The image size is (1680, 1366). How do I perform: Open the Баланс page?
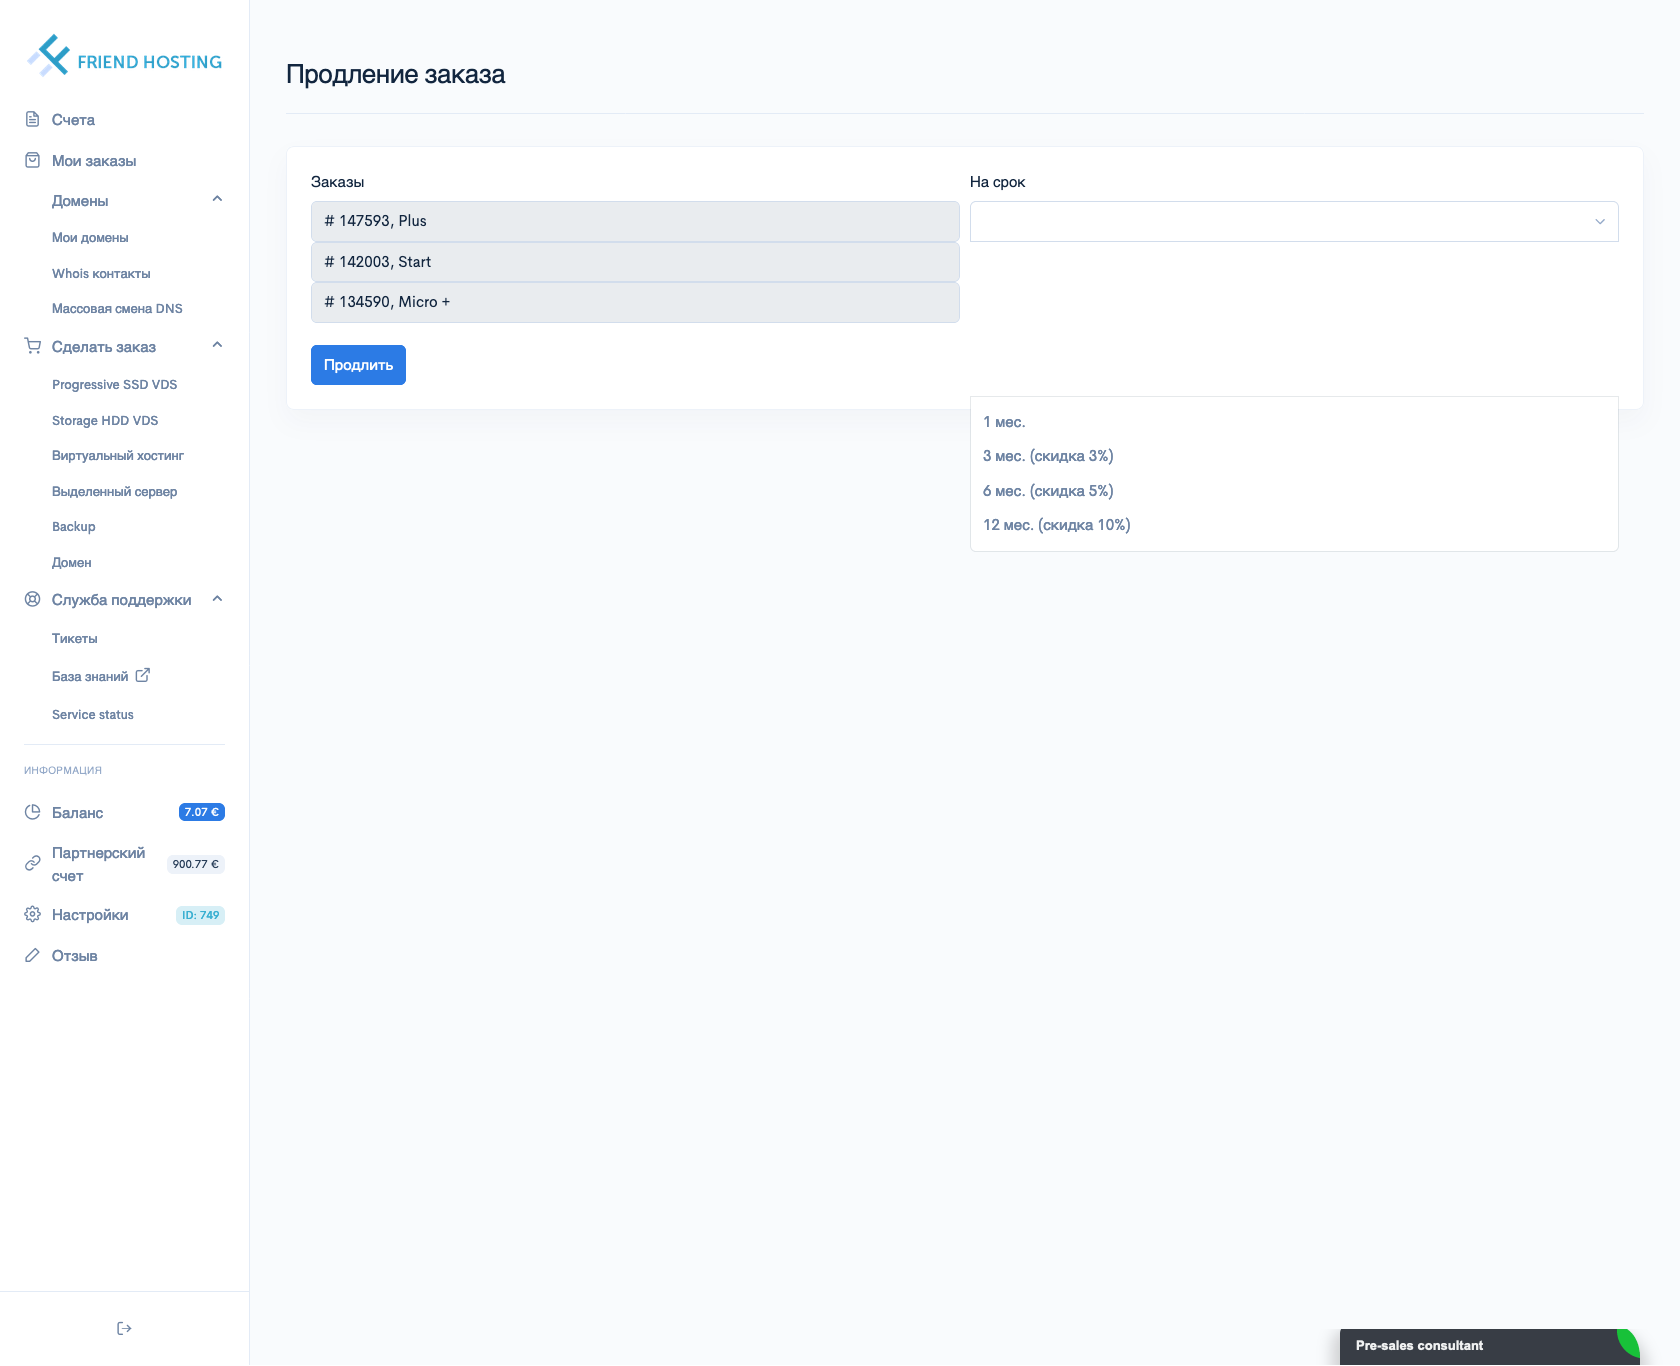click(x=77, y=813)
